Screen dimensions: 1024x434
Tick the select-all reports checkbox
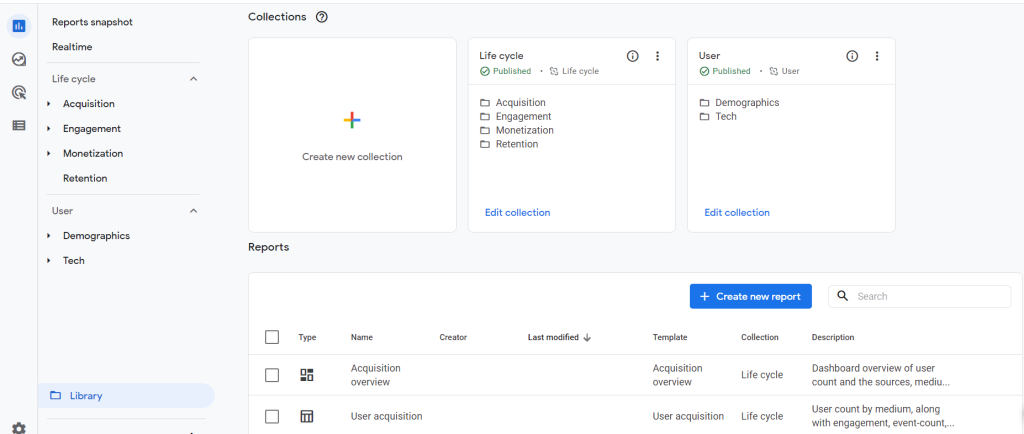(x=272, y=337)
